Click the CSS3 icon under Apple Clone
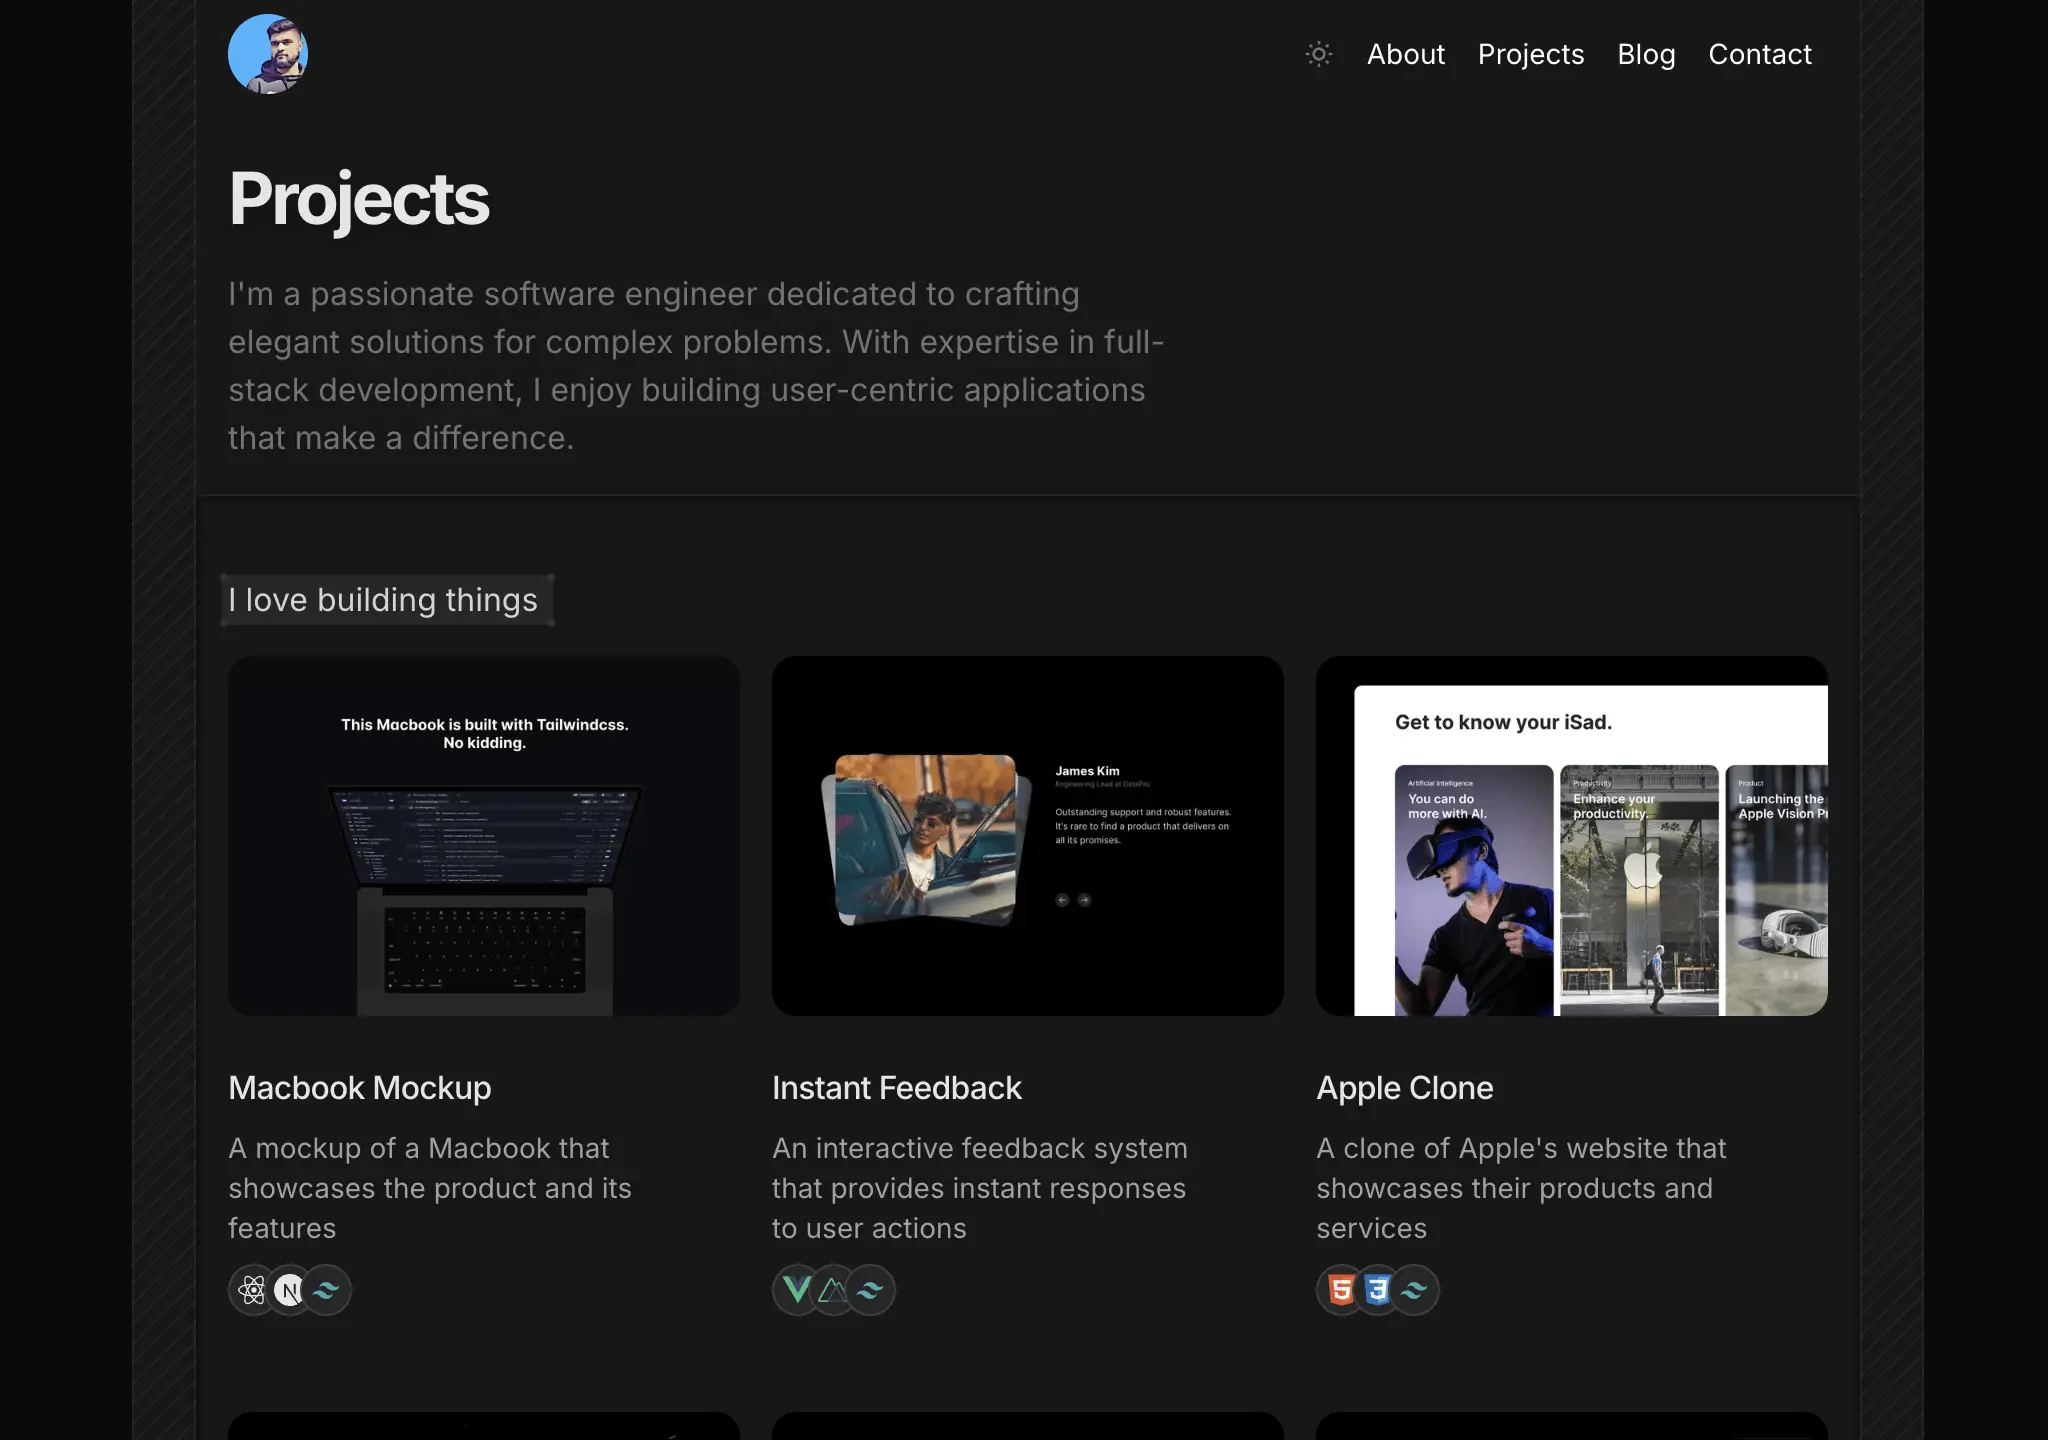The image size is (2048, 1440). (1378, 1290)
